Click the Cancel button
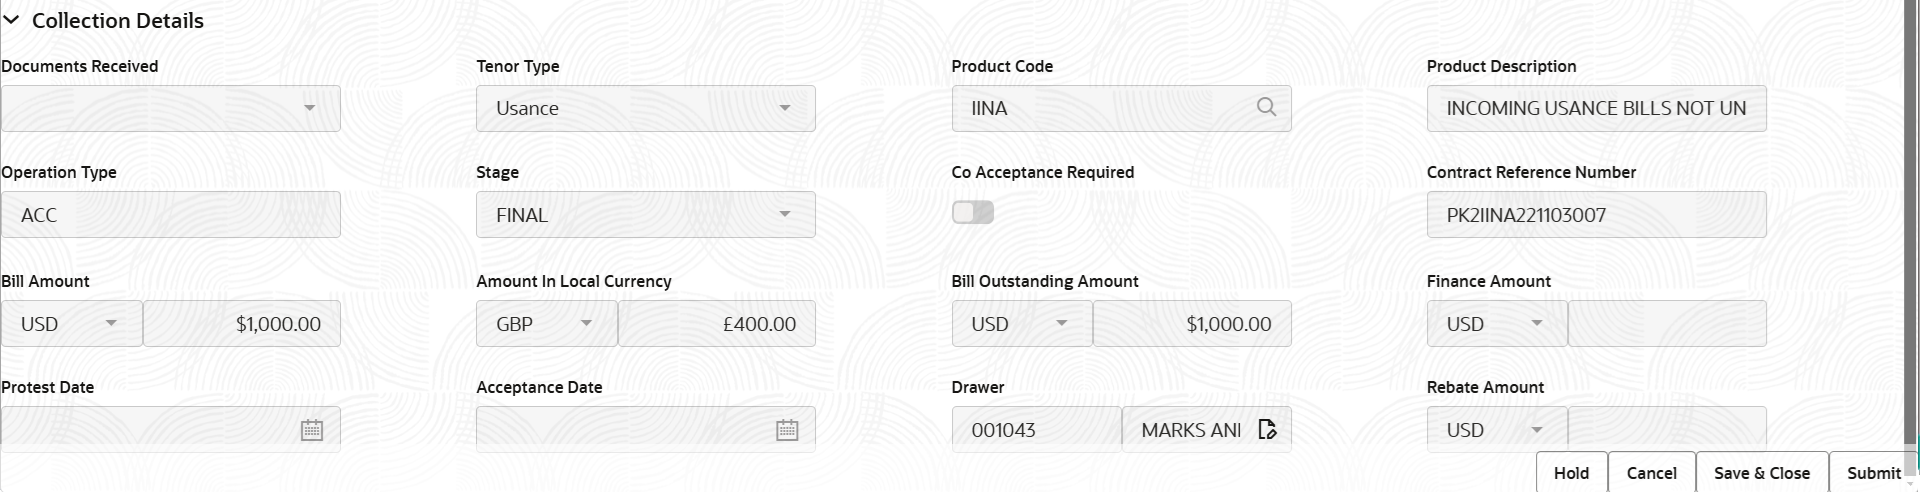 (1651, 473)
